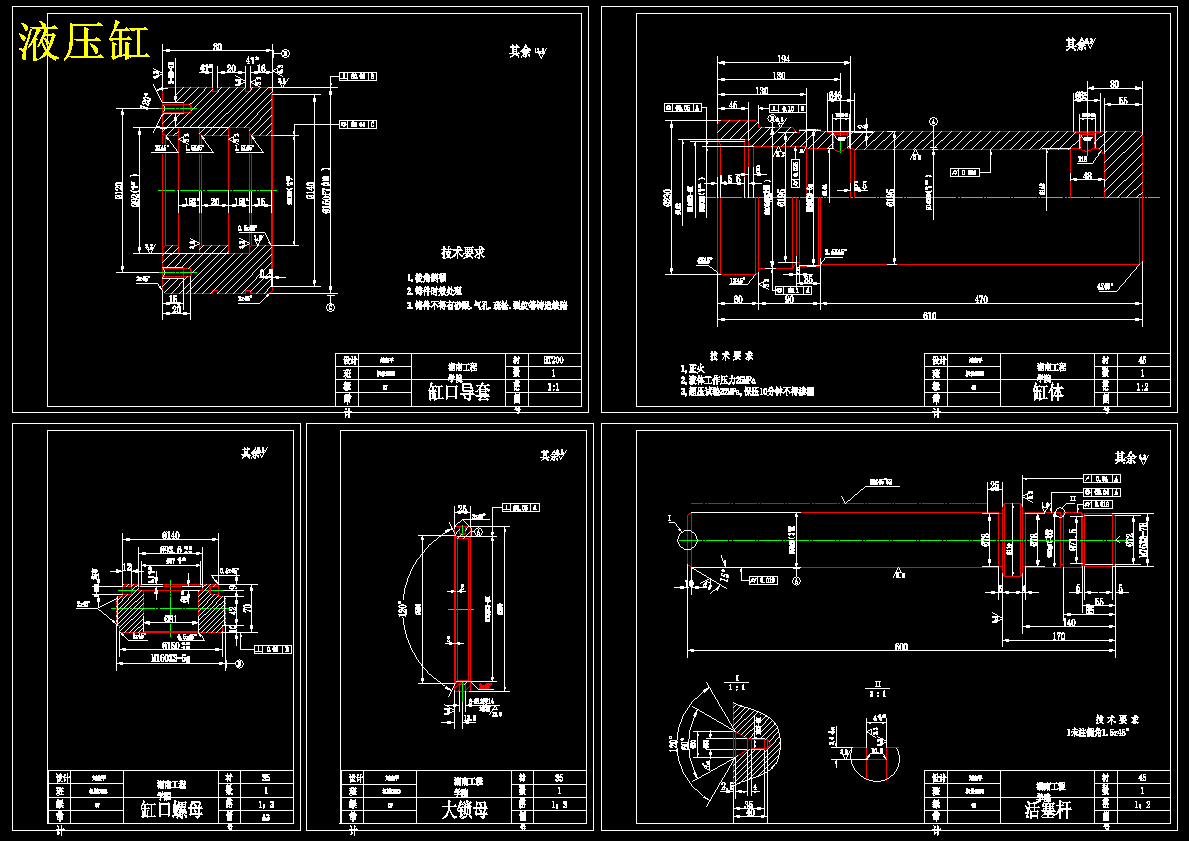The width and height of the screenshot is (1189, 841).
Task: Select the 120° angle in 大锁母 drawing
Action: point(404,609)
